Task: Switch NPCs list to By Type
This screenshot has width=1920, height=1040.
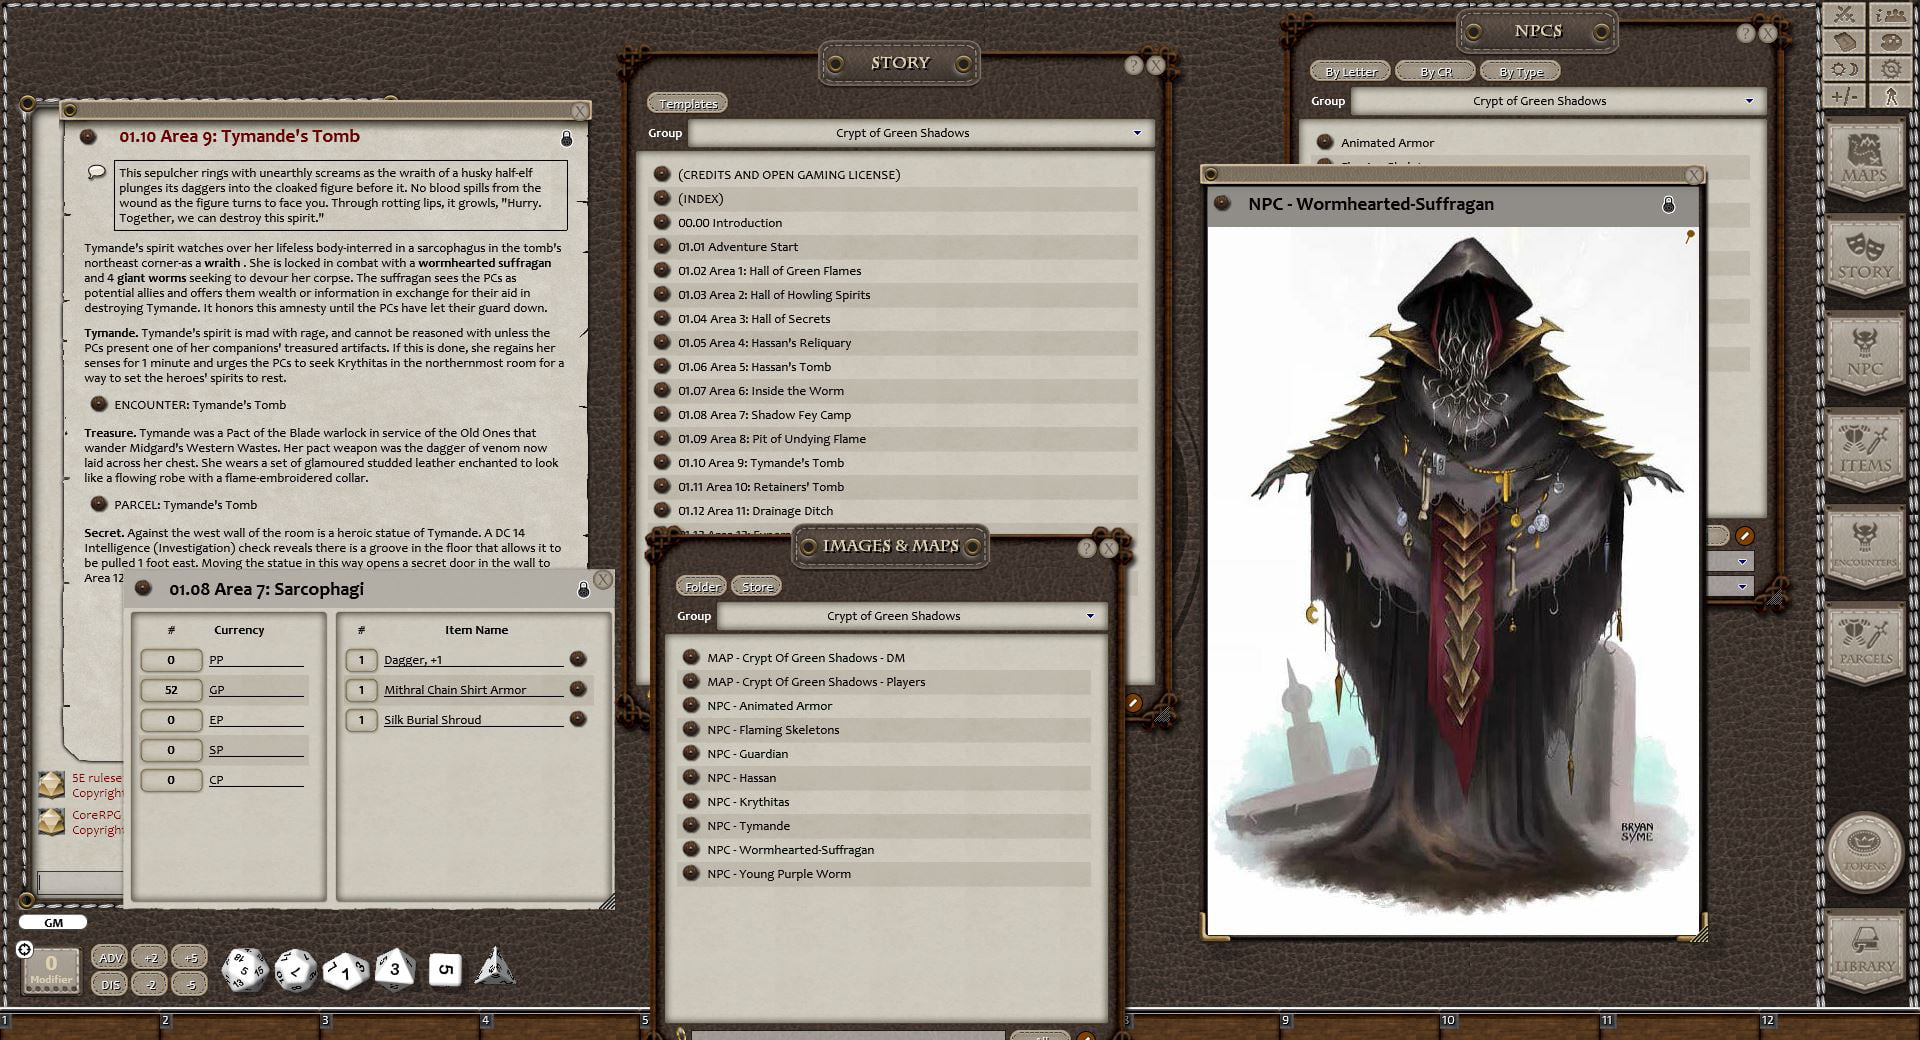Action: [1521, 72]
